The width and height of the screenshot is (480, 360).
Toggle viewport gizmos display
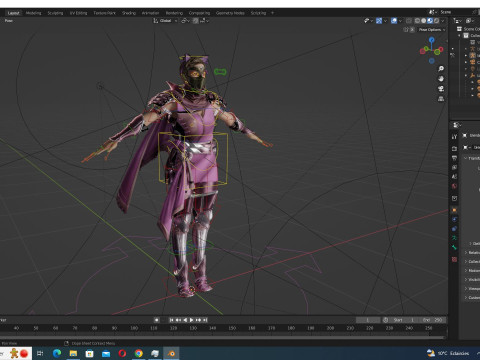click(x=379, y=21)
